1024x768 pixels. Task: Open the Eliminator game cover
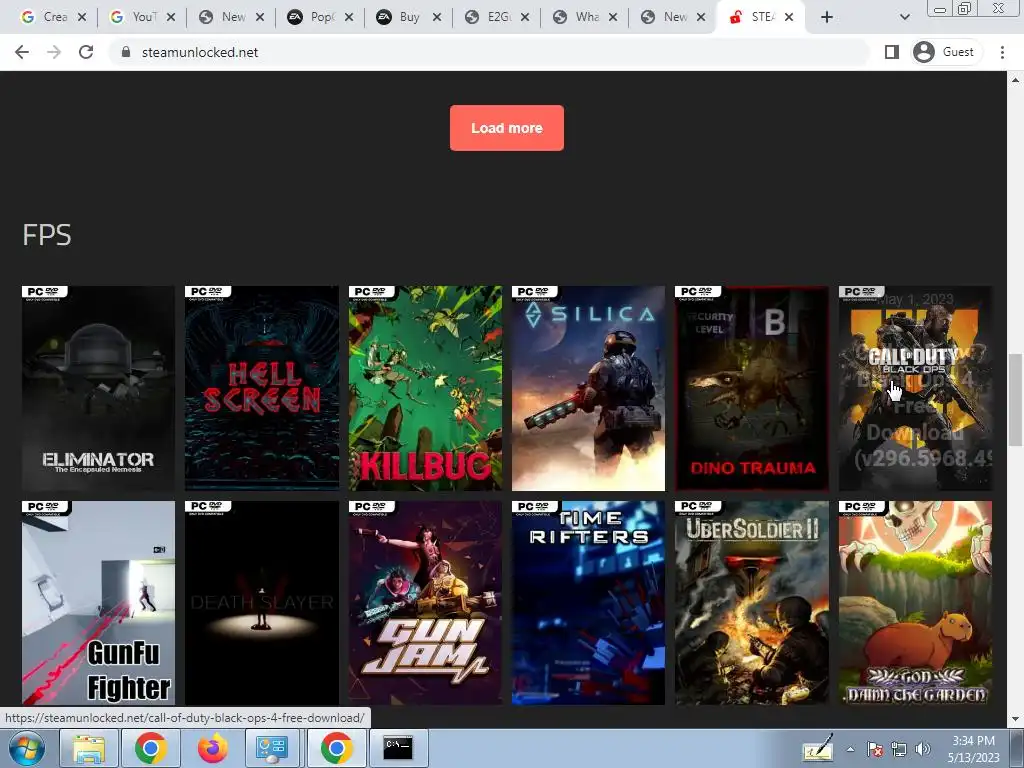98,388
